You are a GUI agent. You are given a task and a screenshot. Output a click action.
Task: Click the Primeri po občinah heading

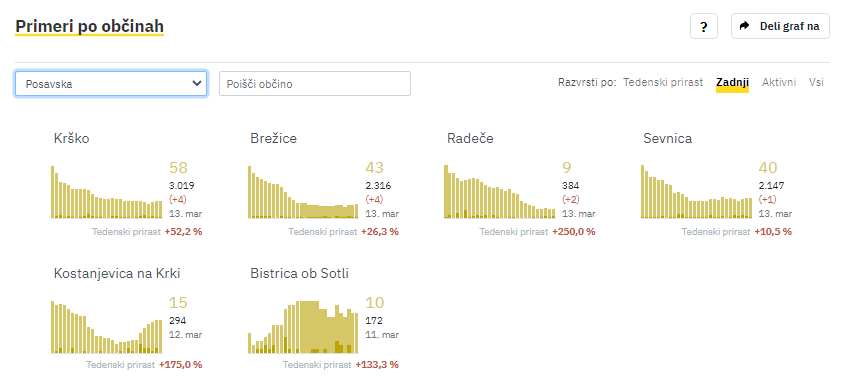pos(90,26)
